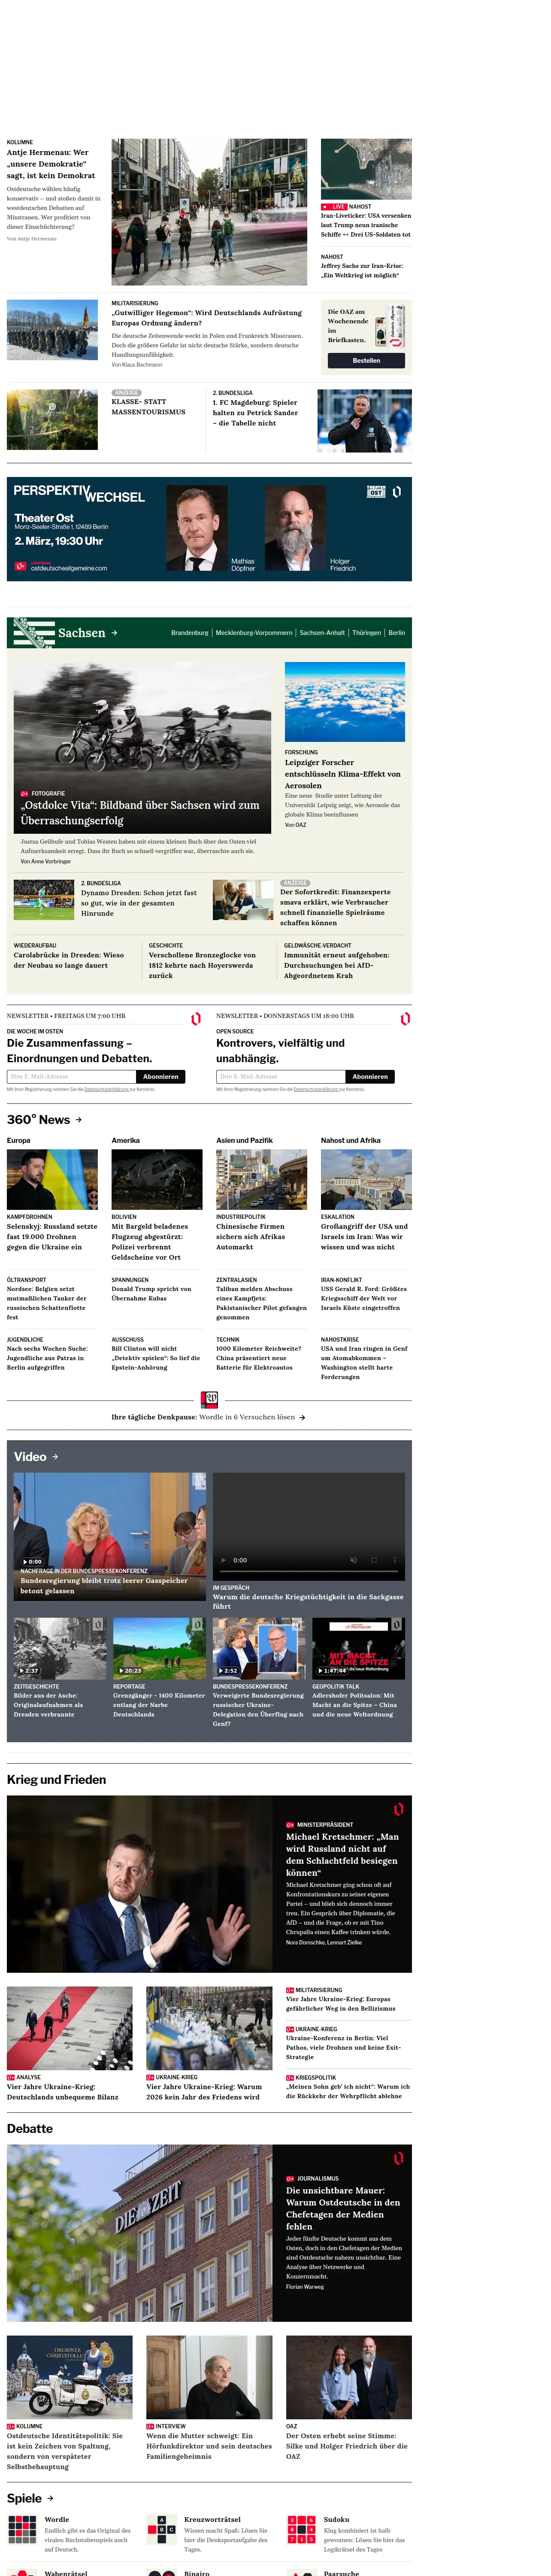Open the 'Die Zeit' building photo
Screen dimensions: 551x2576
[139, 2232]
